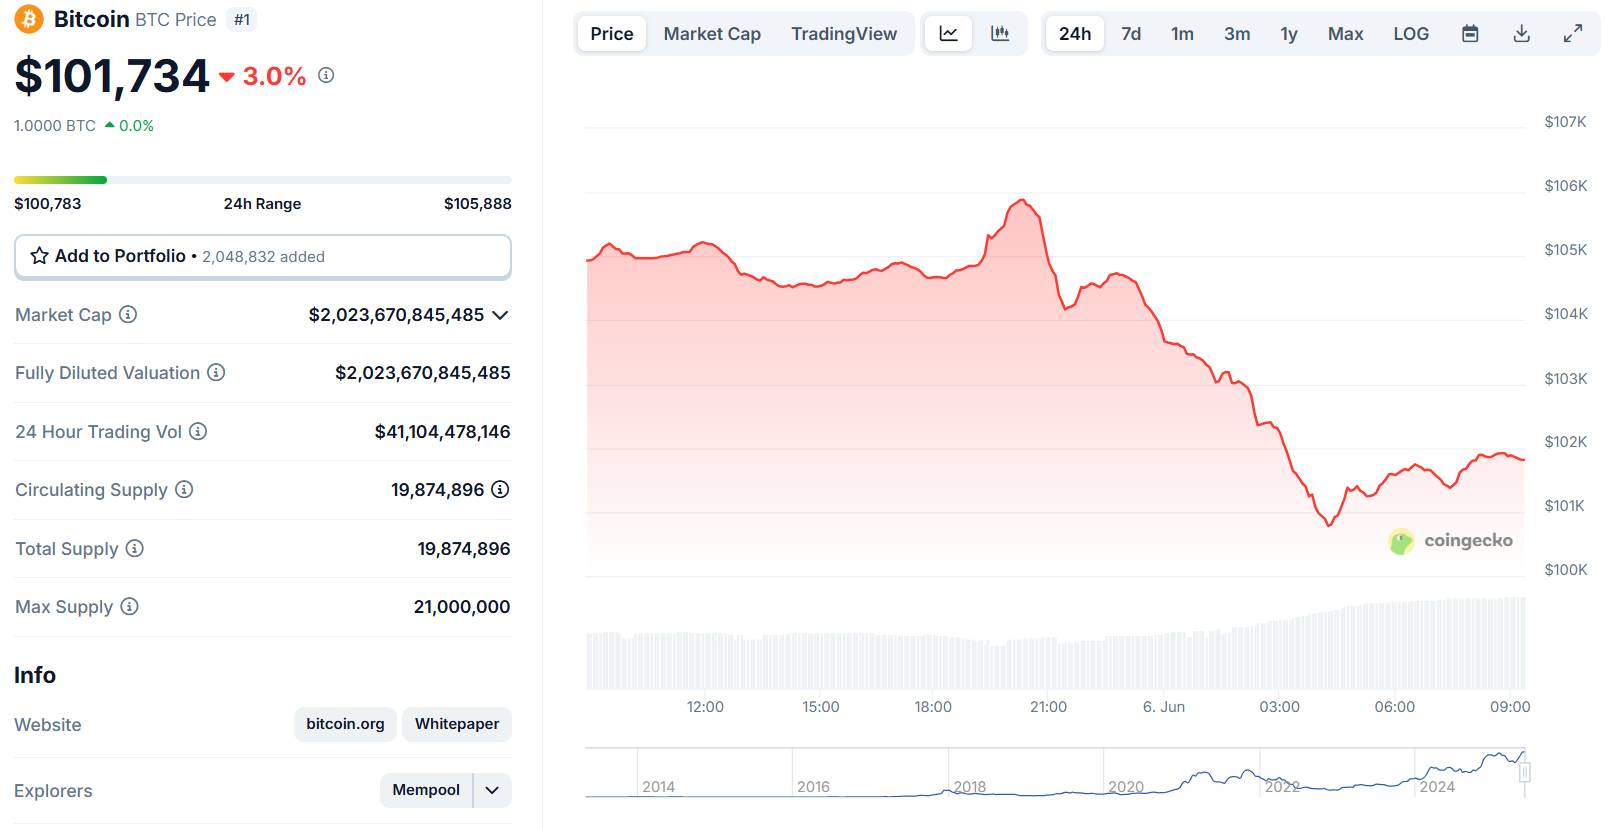Switch to the Market Cap tab

click(x=712, y=34)
